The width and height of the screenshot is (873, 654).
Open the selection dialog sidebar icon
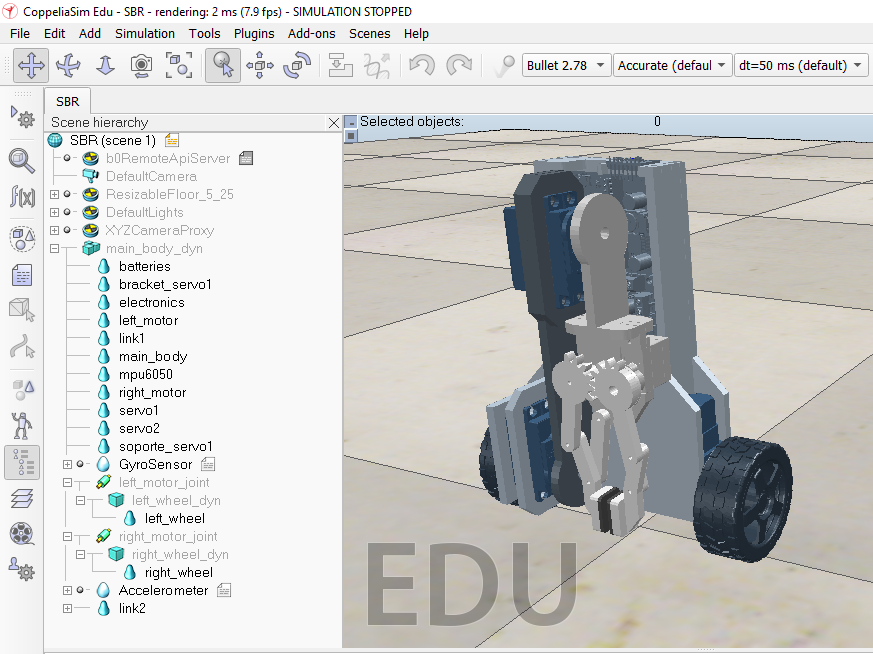tap(22, 390)
